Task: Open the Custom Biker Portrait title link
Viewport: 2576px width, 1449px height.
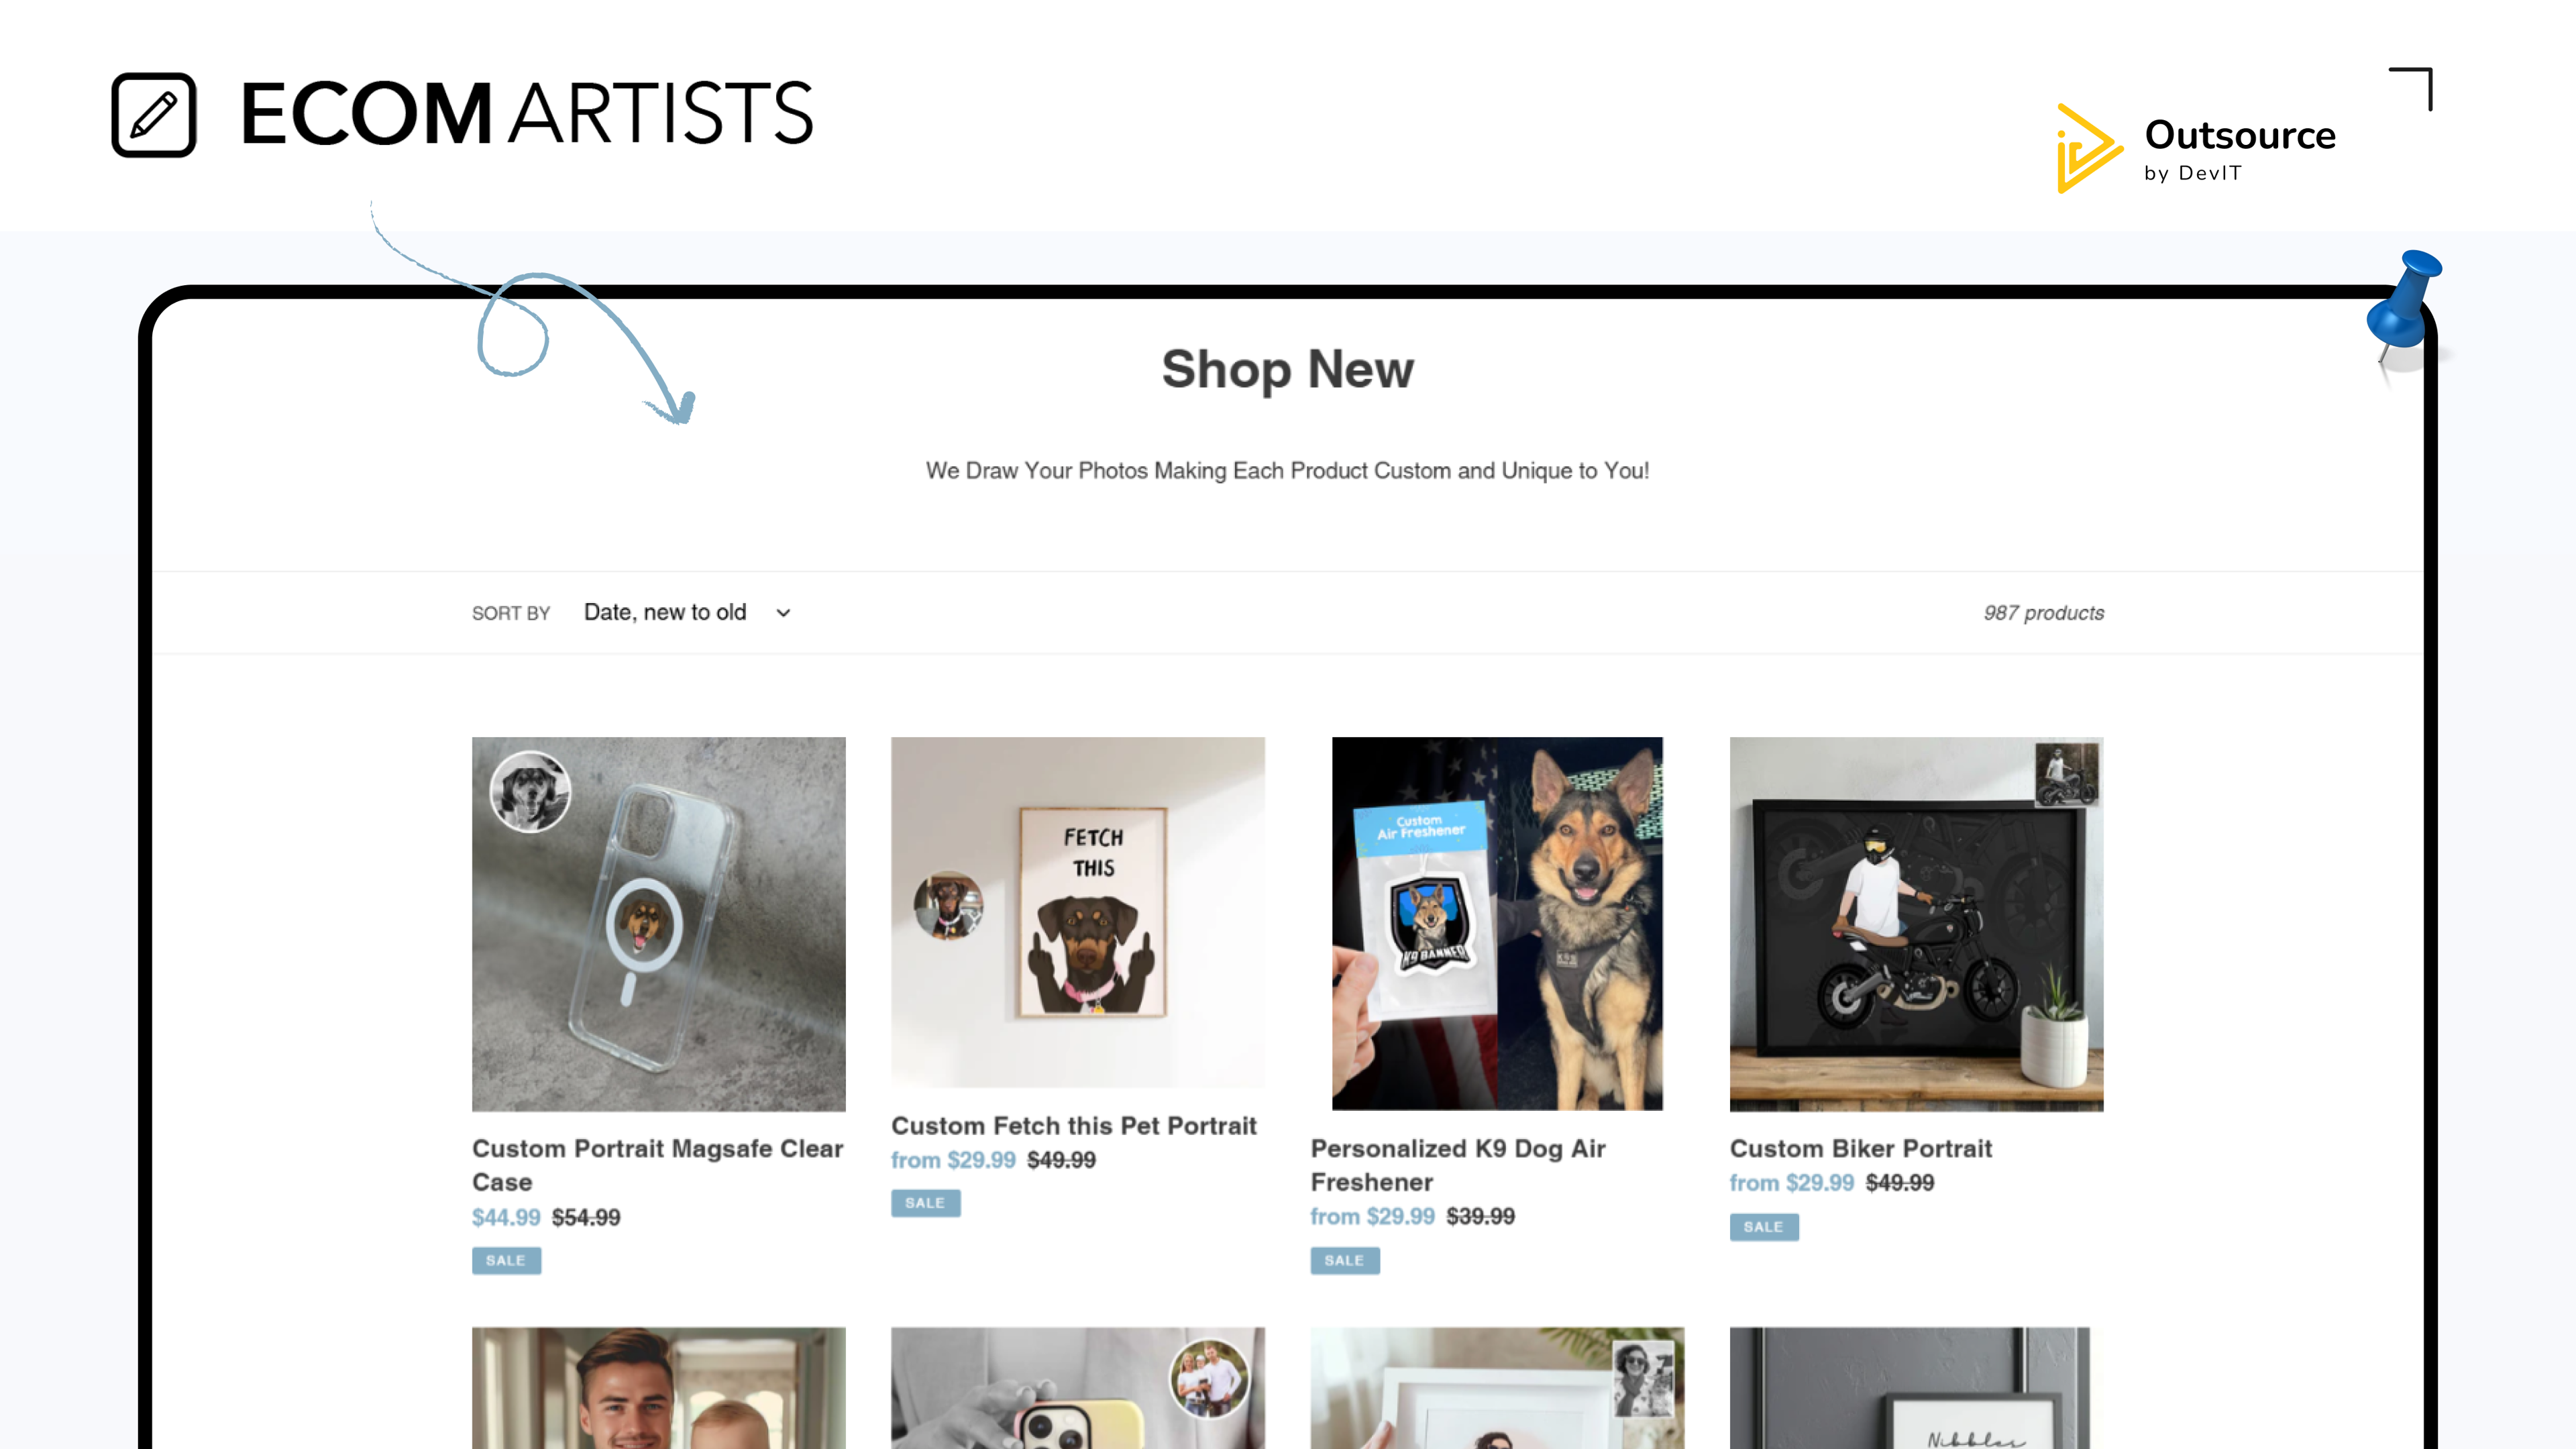Action: click(x=1860, y=1148)
